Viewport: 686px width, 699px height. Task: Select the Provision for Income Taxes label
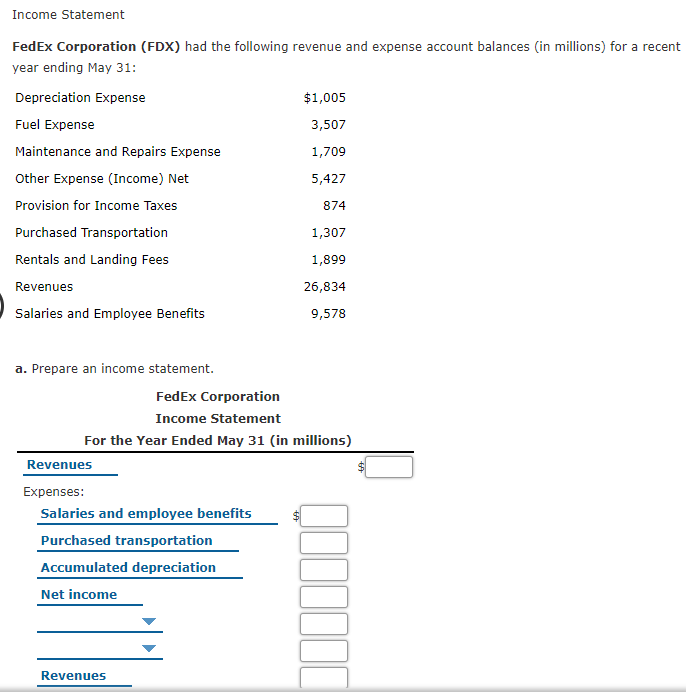(x=96, y=206)
